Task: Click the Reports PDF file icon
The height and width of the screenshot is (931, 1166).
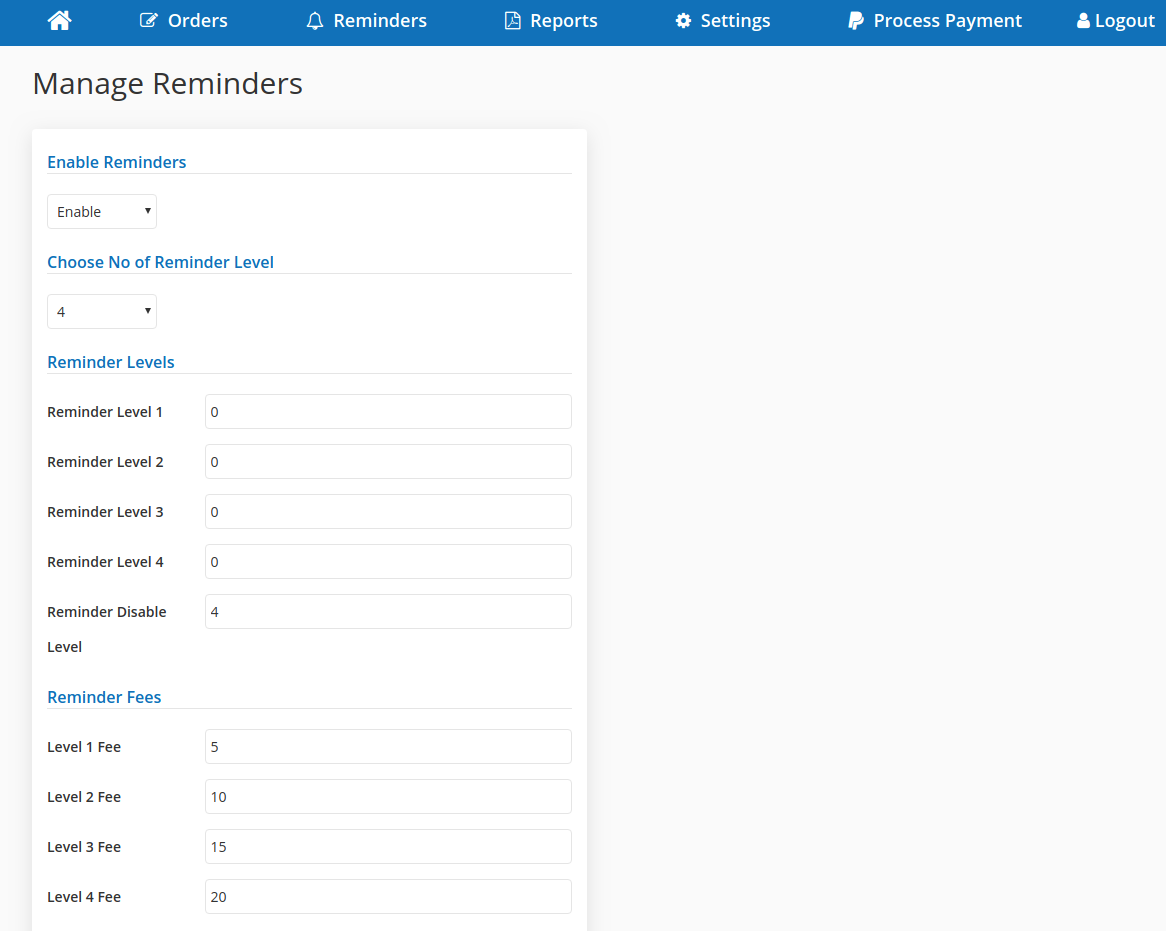Action: (x=512, y=21)
